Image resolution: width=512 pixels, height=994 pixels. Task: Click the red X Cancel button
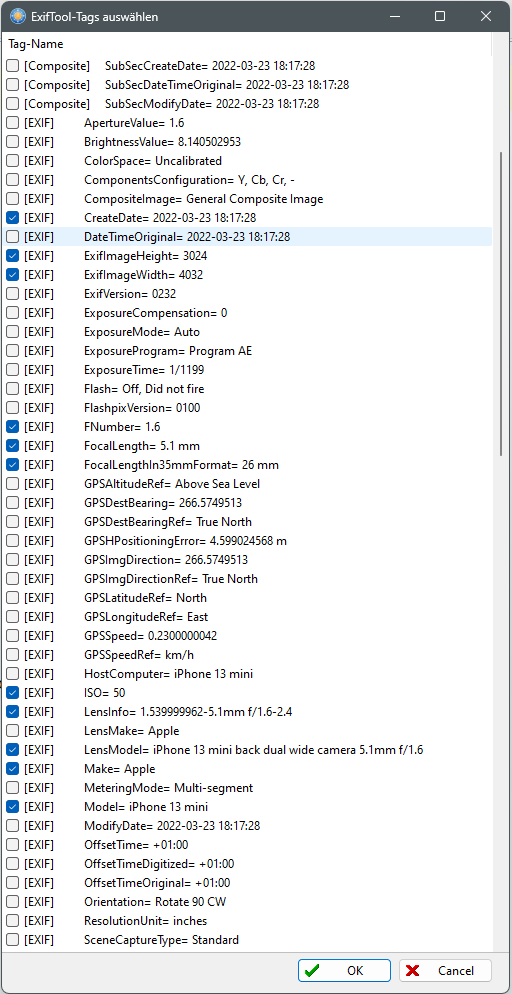pyautogui.click(x=445, y=971)
